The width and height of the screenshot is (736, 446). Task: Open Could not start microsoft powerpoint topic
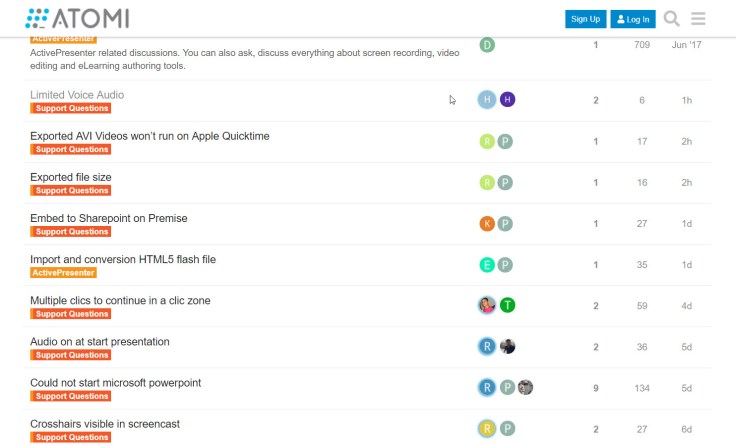[x=115, y=383]
